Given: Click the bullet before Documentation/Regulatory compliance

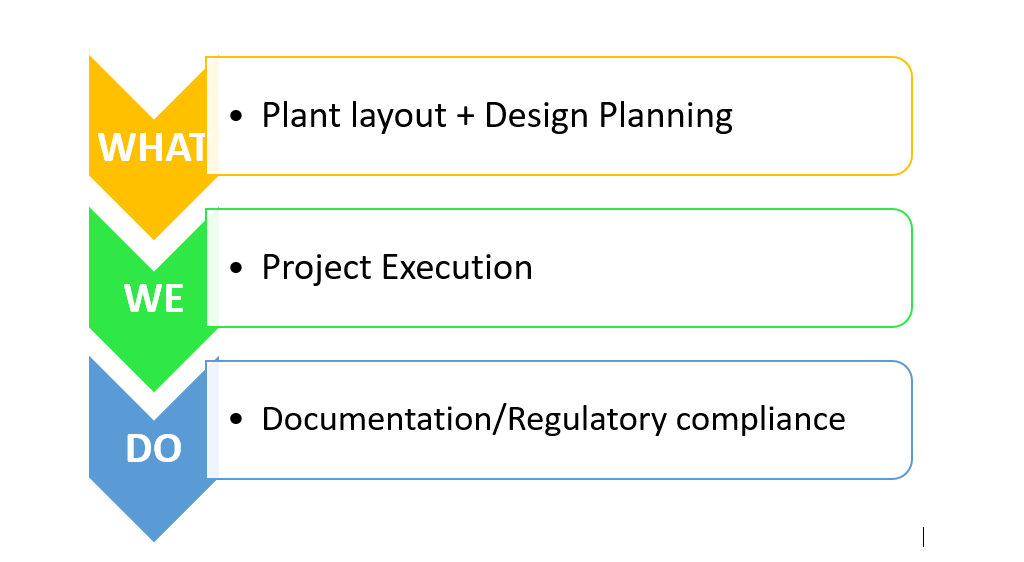Looking at the screenshot, I should pyautogui.click(x=236, y=419).
